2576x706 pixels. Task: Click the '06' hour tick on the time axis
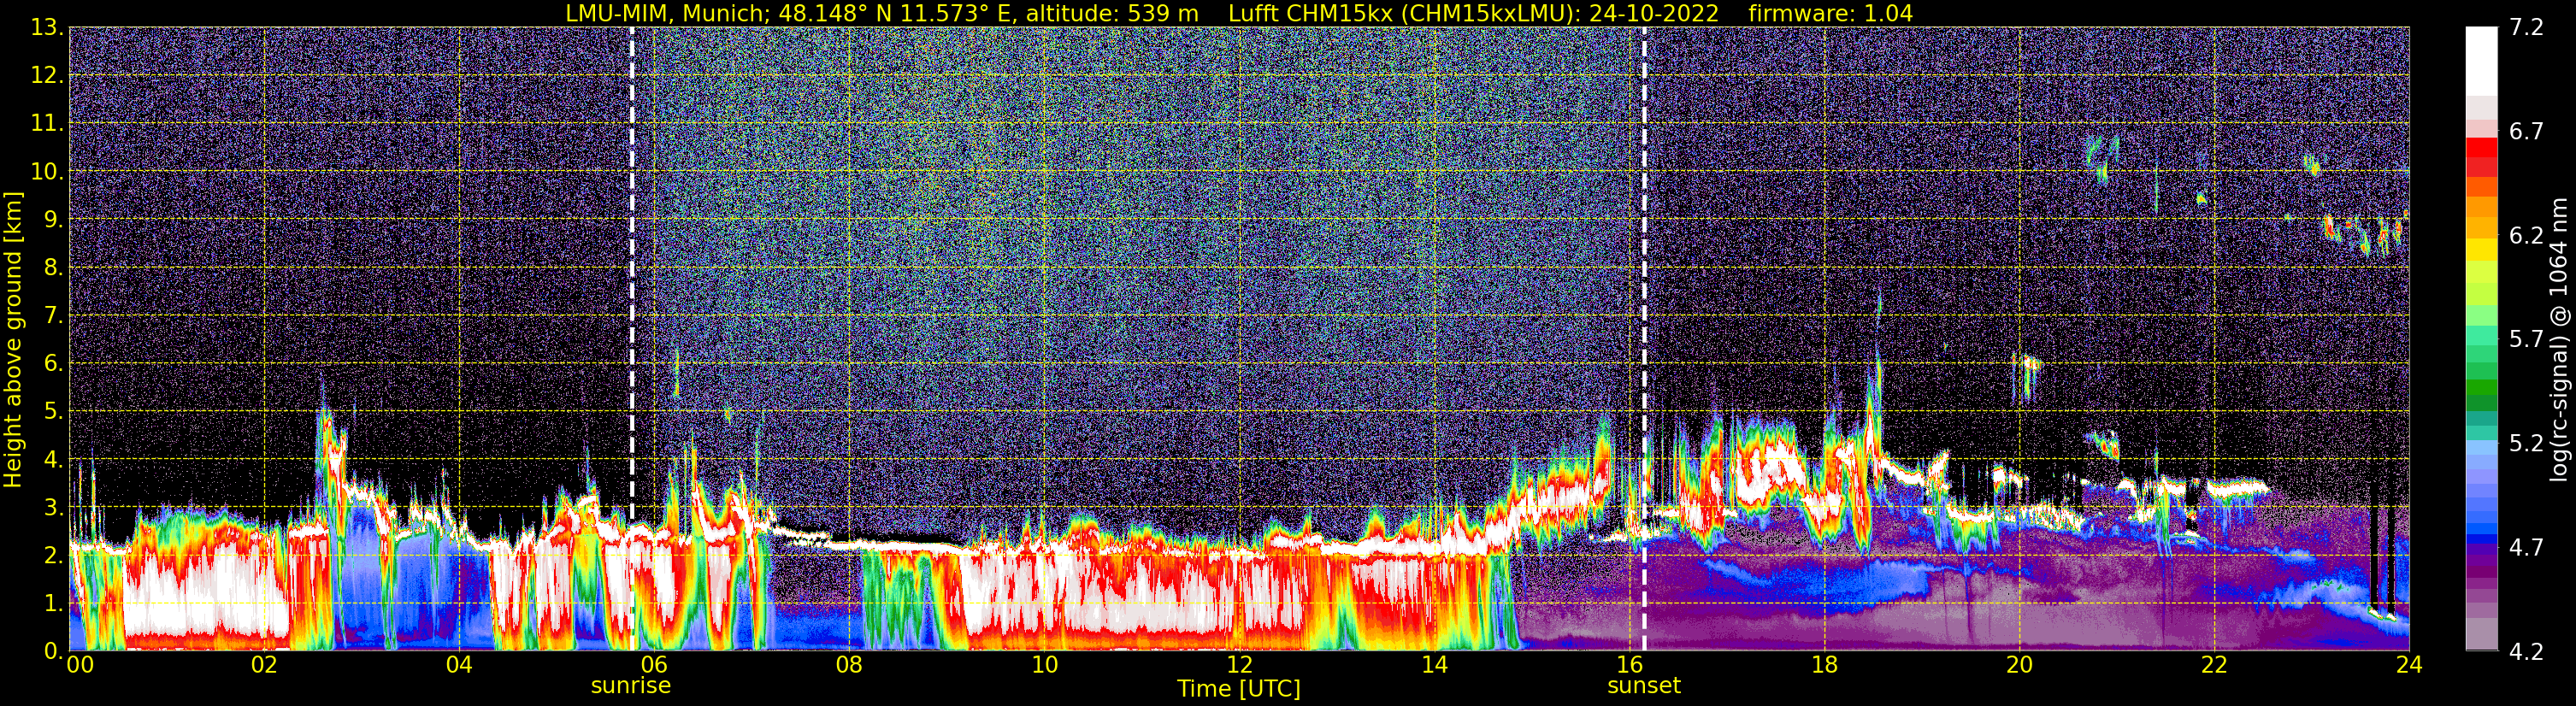(x=654, y=665)
